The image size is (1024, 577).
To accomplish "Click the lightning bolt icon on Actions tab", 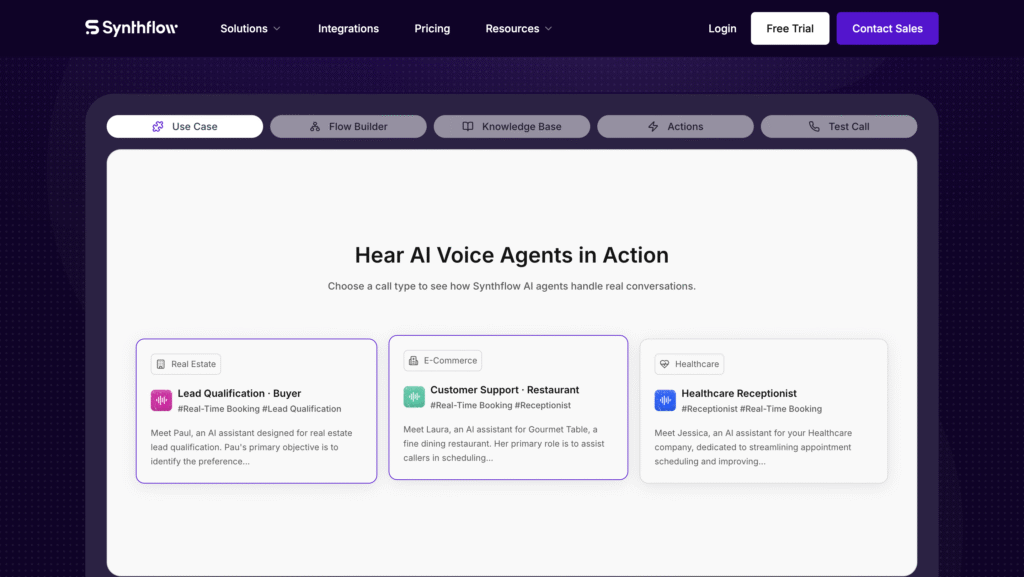I will coord(653,127).
